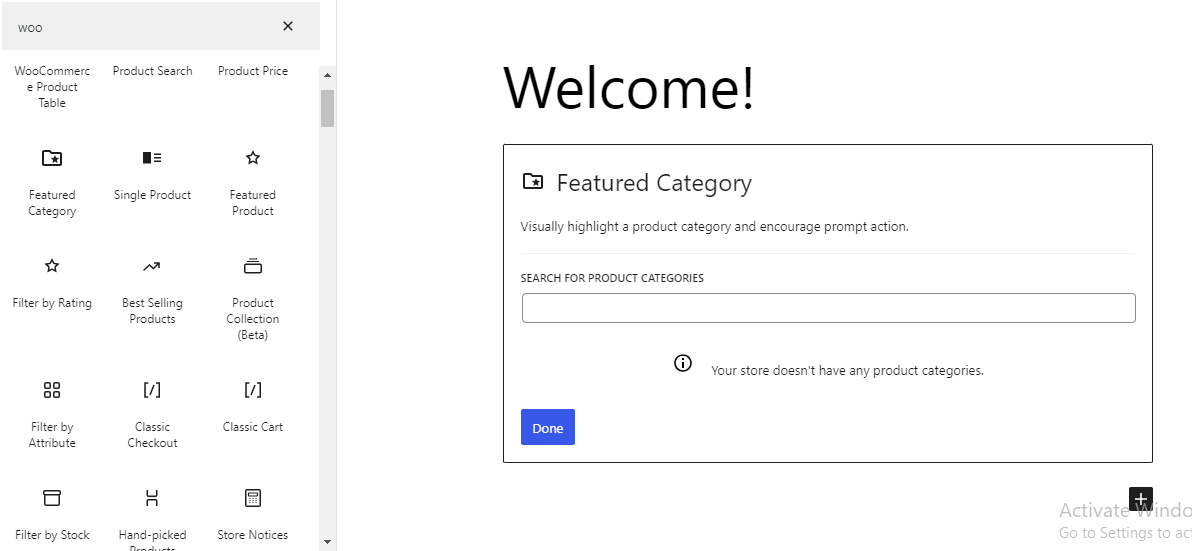Clear the block search field

point(288,26)
